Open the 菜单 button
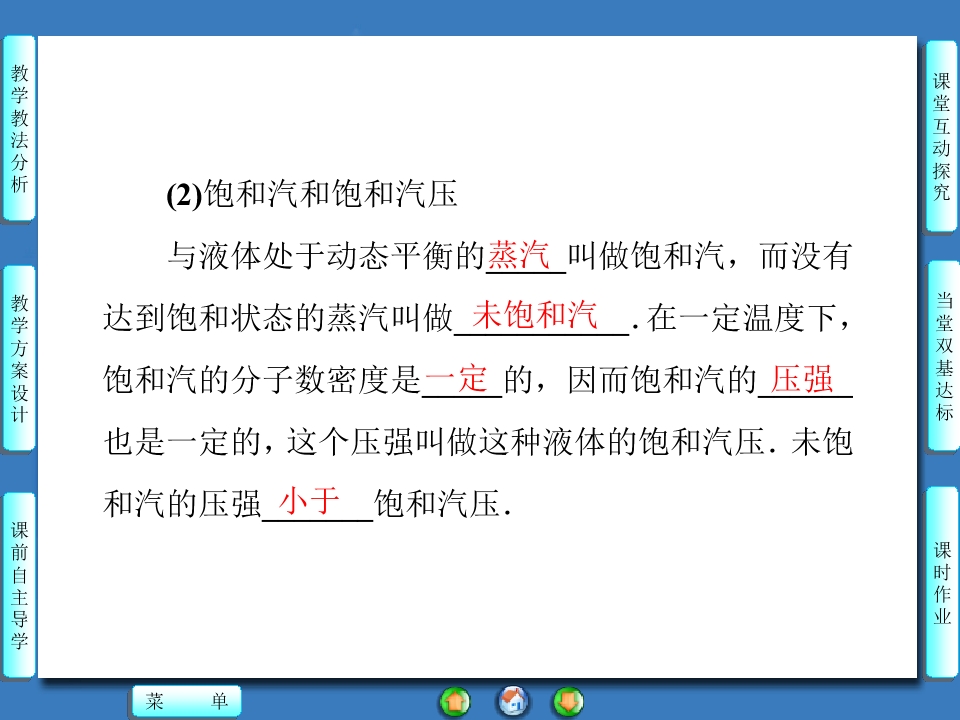 [186, 702]
